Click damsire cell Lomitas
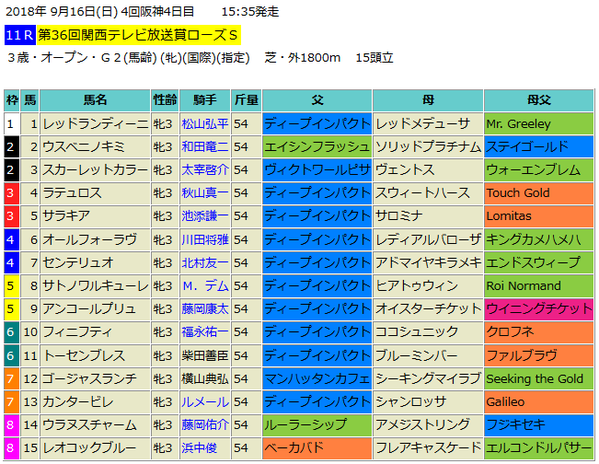 point(539,216)
